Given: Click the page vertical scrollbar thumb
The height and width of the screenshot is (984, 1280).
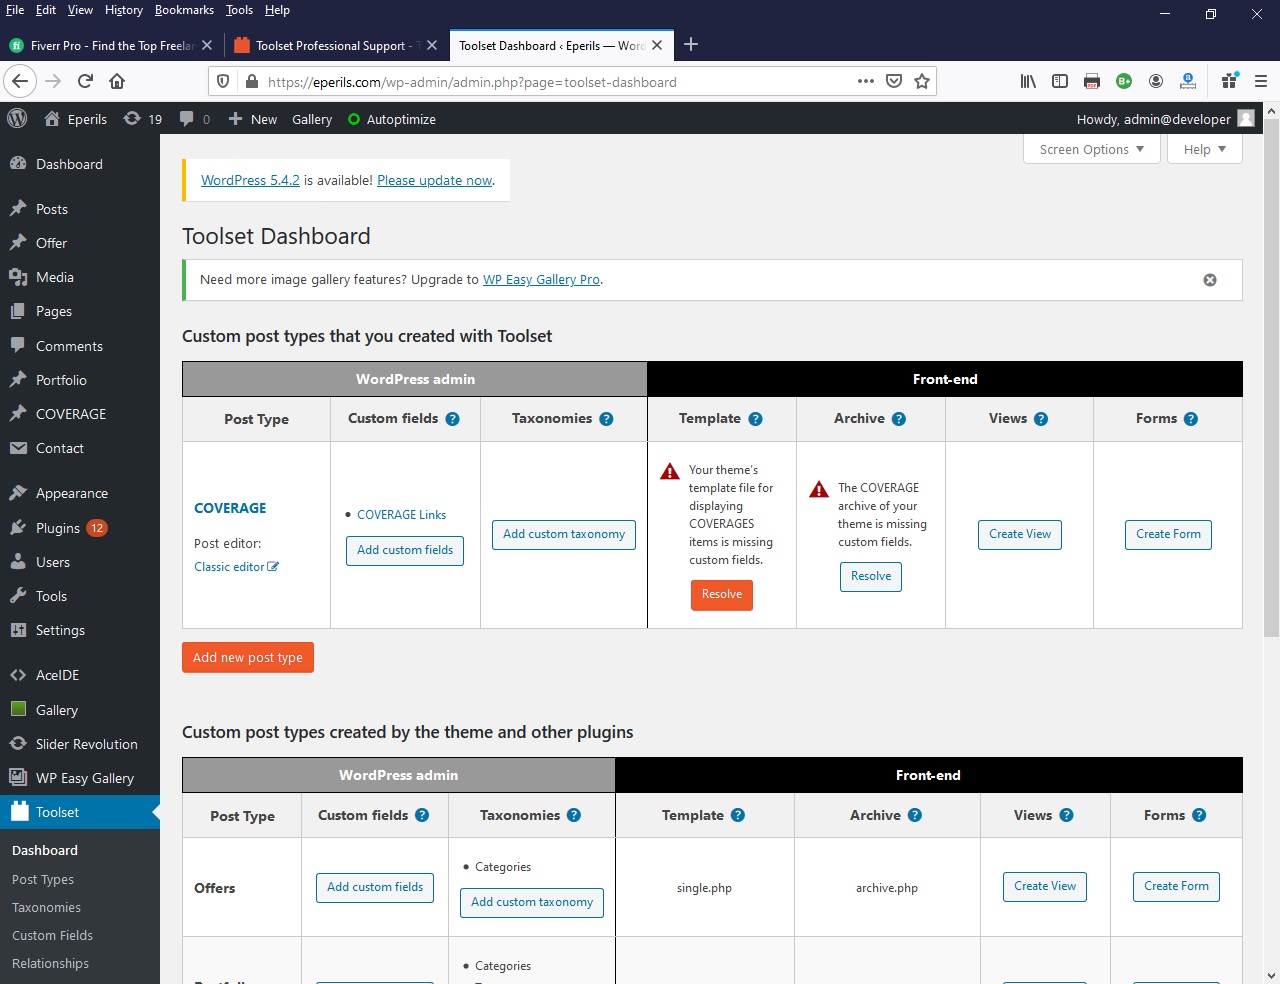Looking at the screenshot, I should pyautogui.click(x=1271, y=379).
